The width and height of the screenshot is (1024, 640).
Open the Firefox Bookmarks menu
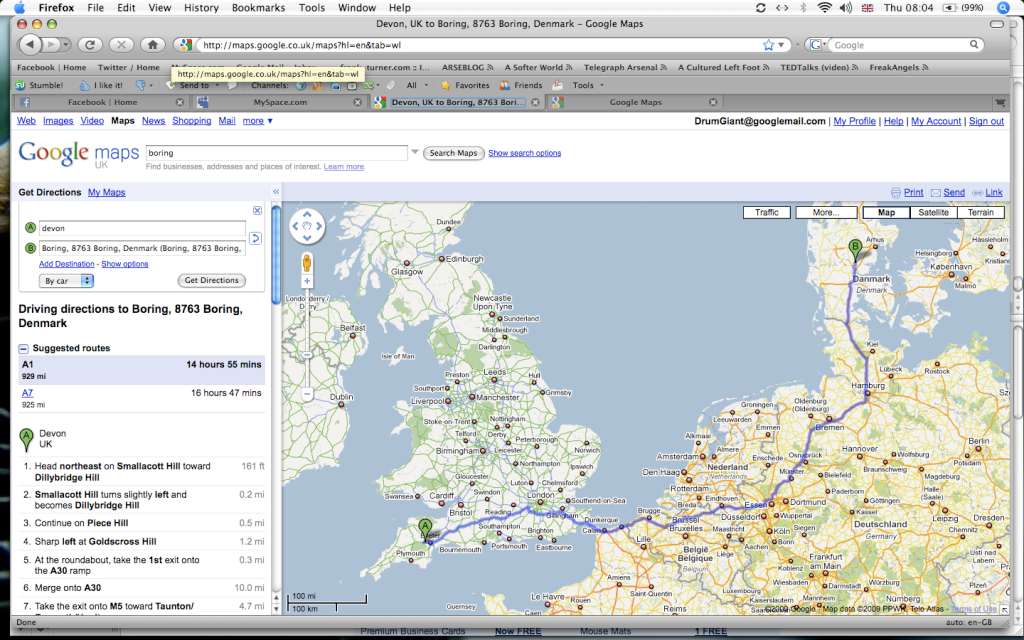[258, 8]
